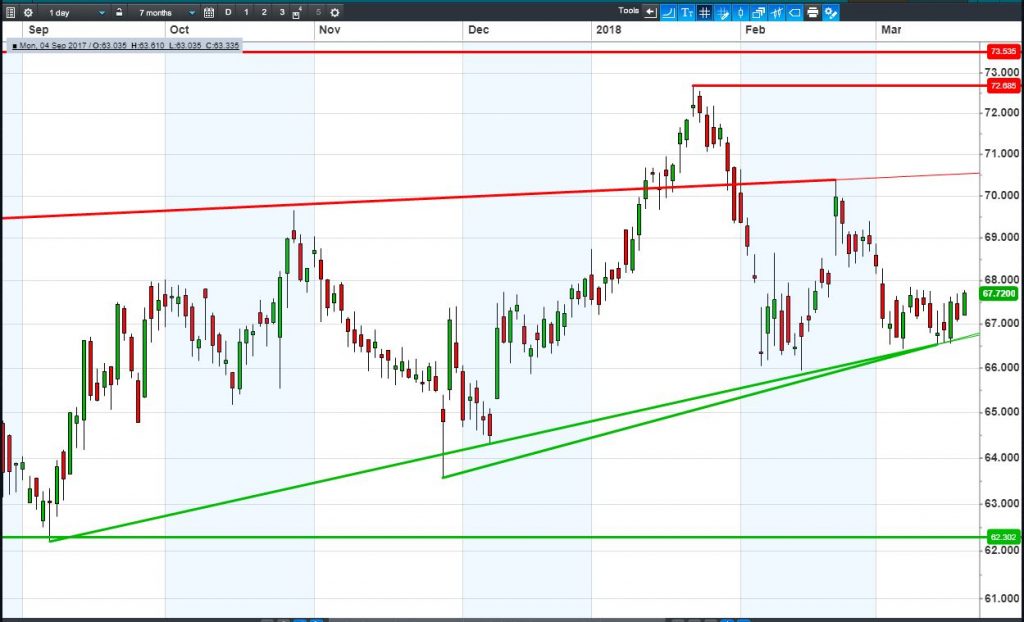Open preset settings gear after preset 5
This screenshot has width=1024, height=622.
pos(334,12)
